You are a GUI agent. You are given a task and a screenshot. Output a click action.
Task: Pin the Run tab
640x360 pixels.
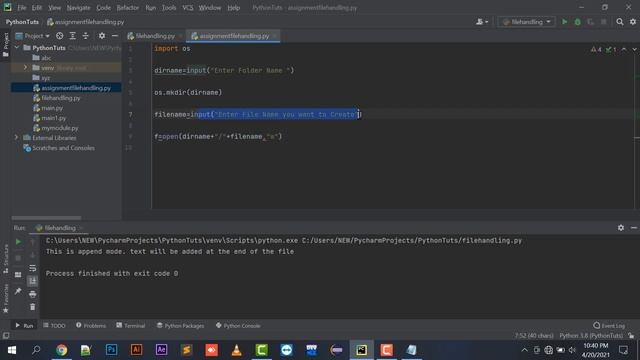18,291
